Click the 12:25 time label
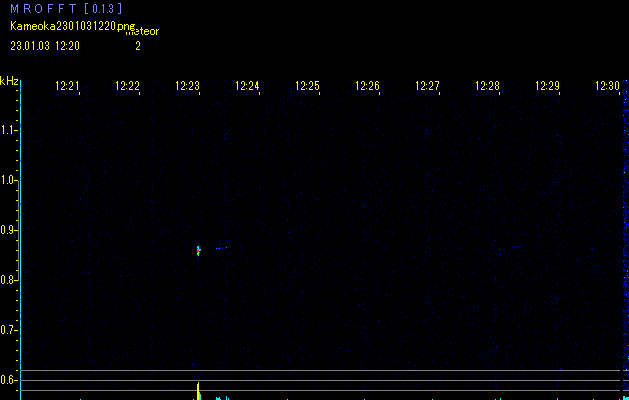629x400 pixels. pos(307,86)
